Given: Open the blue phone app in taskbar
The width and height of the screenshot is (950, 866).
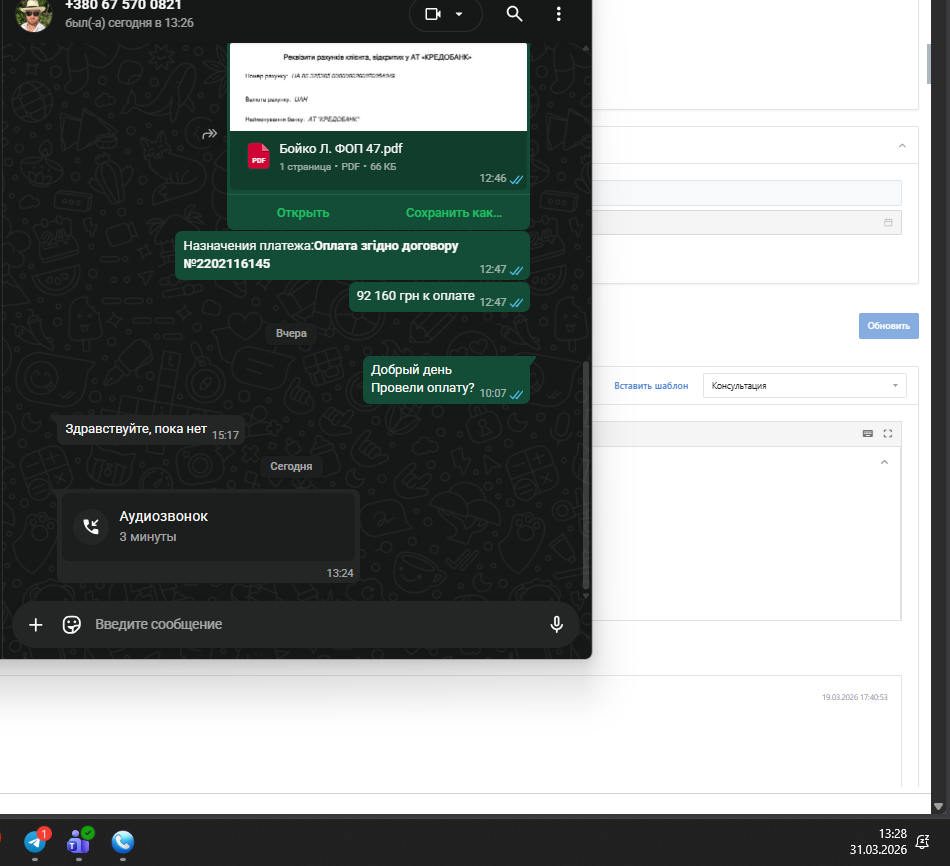Looking at the screenshot, I should (123, 842).
